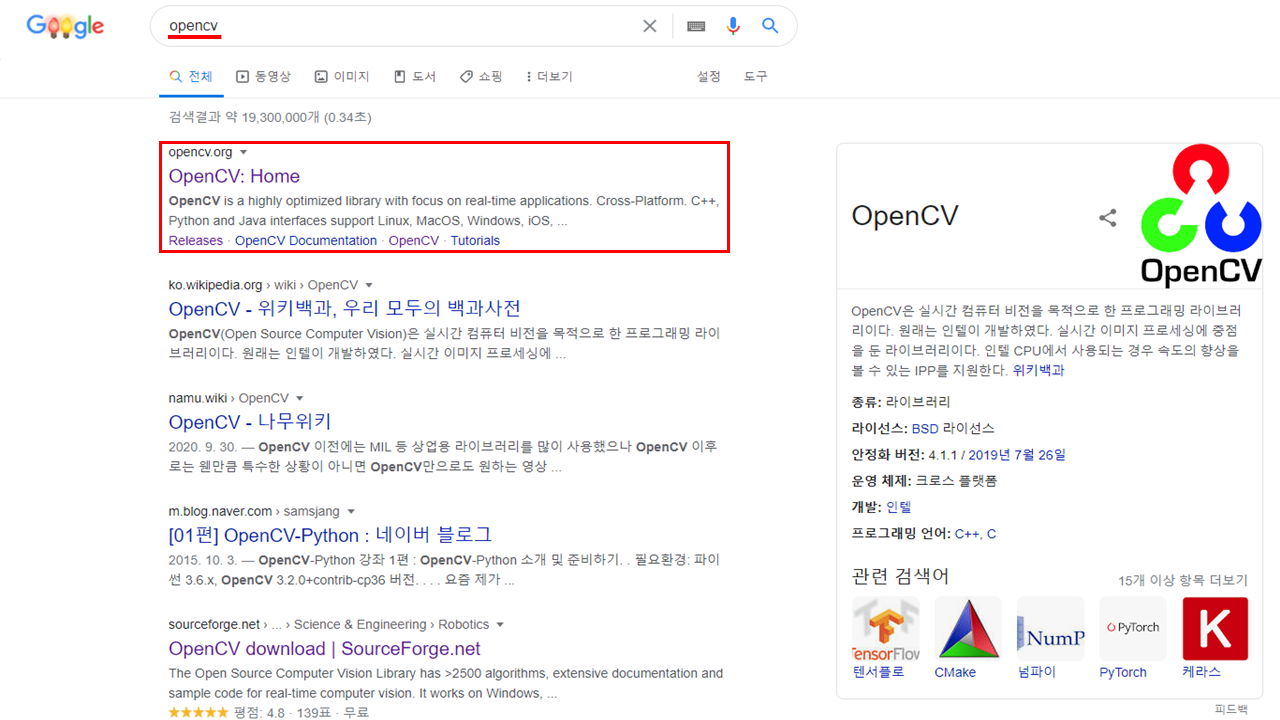Click the C++ language link
The image size is (1280, 720).
click(x=967, y=534)
